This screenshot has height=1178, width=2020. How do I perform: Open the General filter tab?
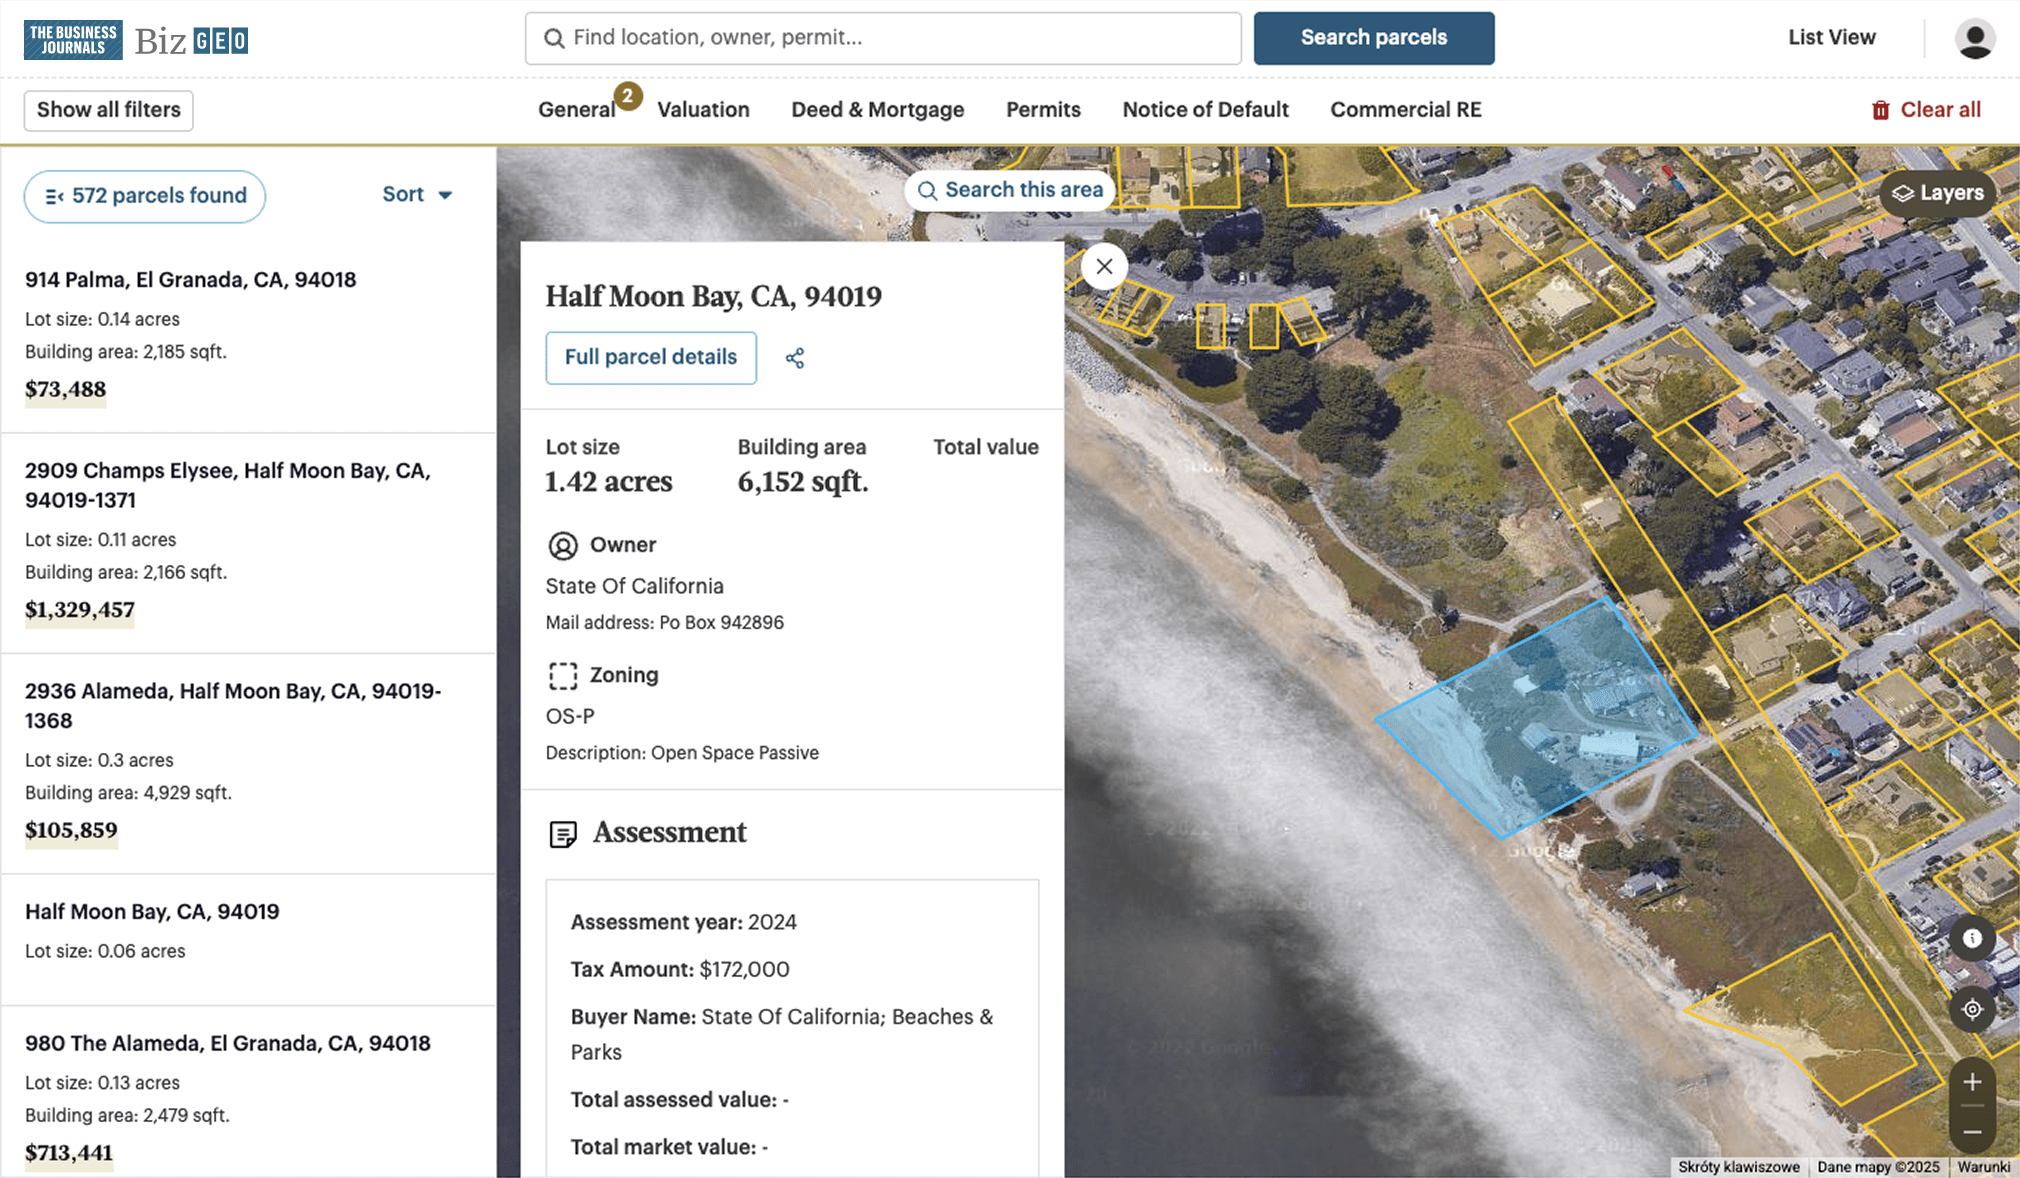tap(577, 110)
